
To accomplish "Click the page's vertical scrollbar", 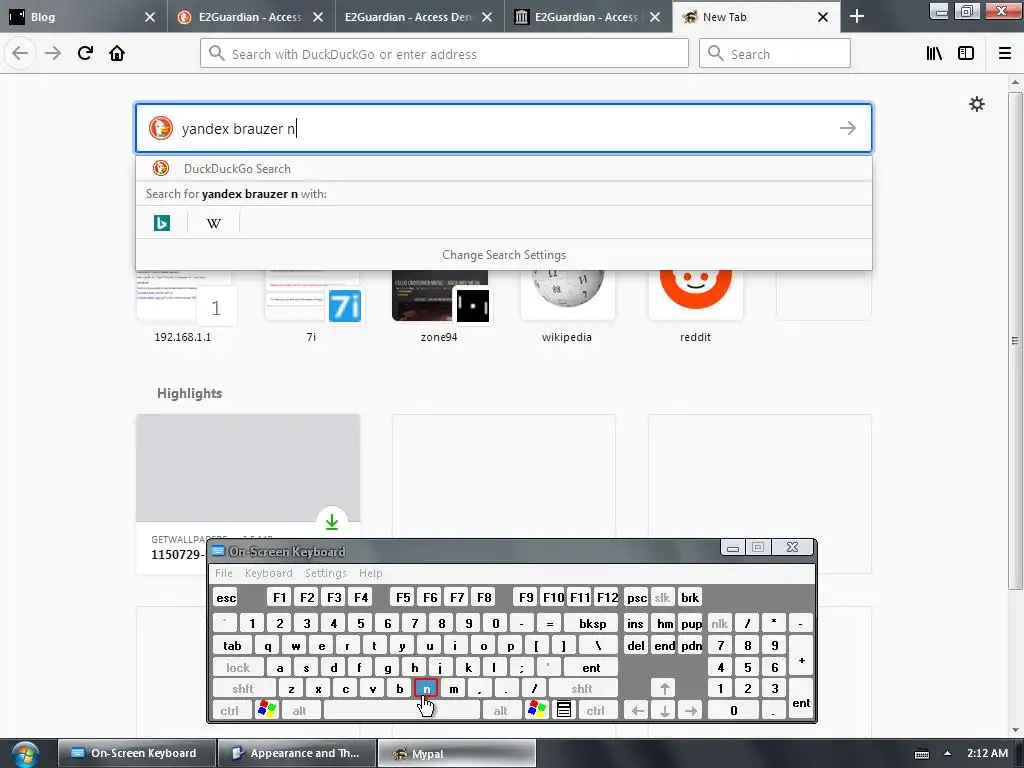I will click(x=1015, y=340).
